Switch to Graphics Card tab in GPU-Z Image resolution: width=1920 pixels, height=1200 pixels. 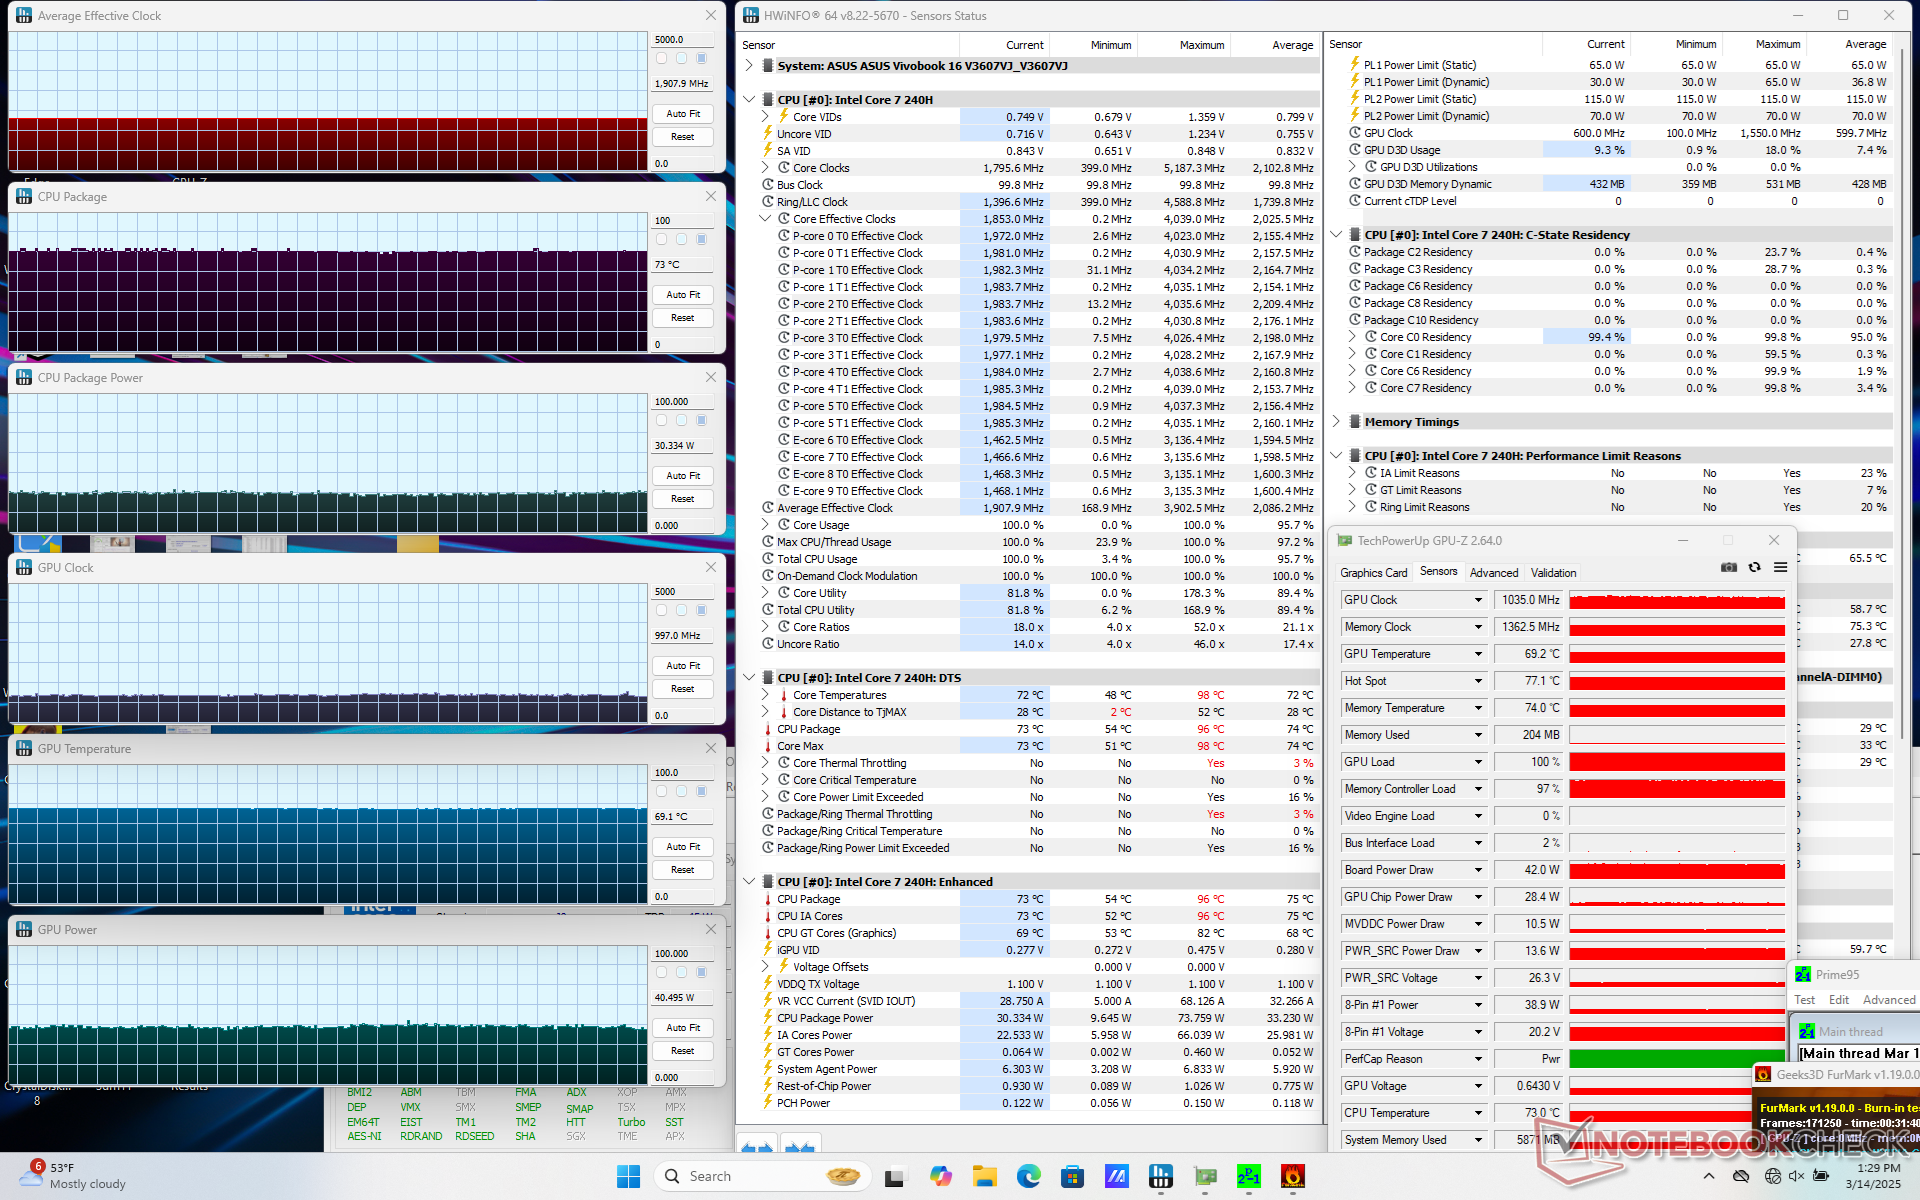pos(1373,573)
